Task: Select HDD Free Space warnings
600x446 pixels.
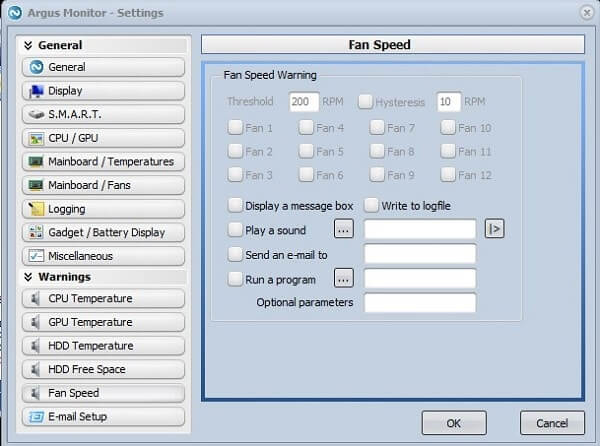Action: coord(103,369)
